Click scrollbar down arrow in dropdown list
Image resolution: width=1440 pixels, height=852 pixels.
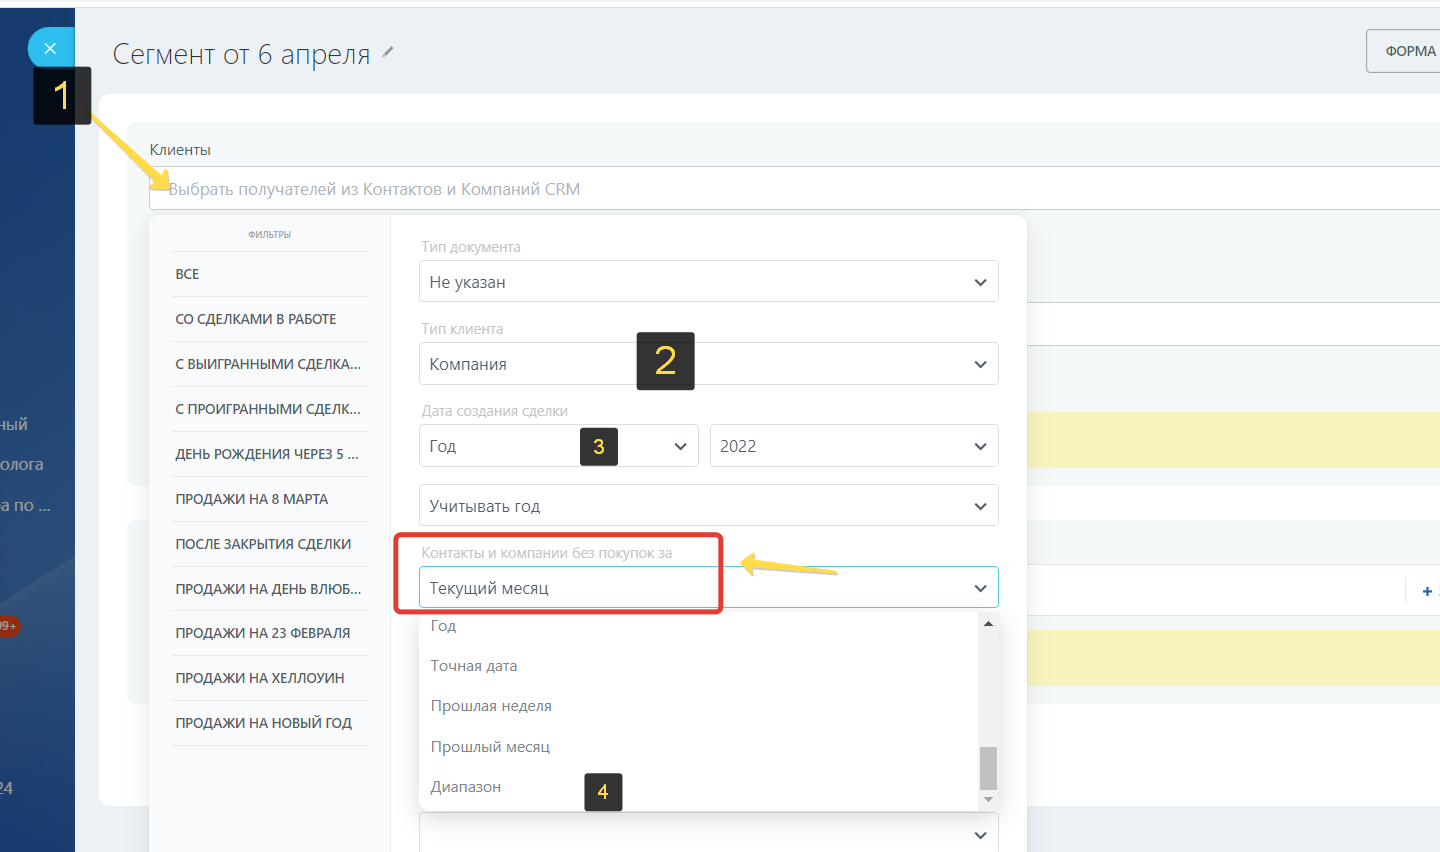point(988,799)
